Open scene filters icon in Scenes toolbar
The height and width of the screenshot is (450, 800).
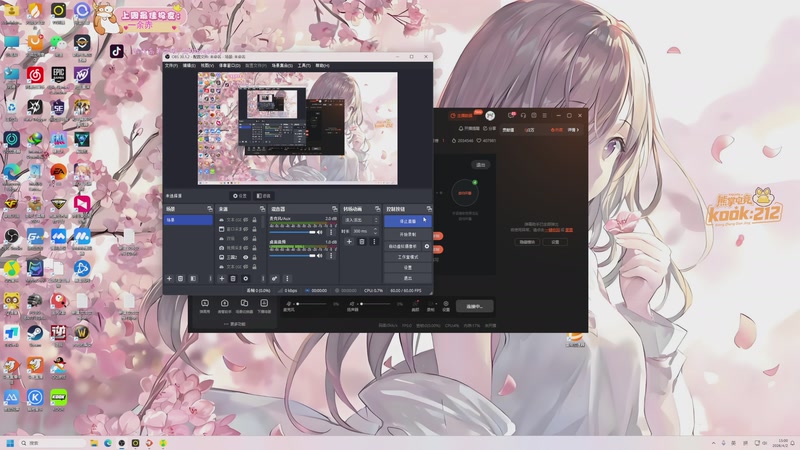tap(193, 279)
